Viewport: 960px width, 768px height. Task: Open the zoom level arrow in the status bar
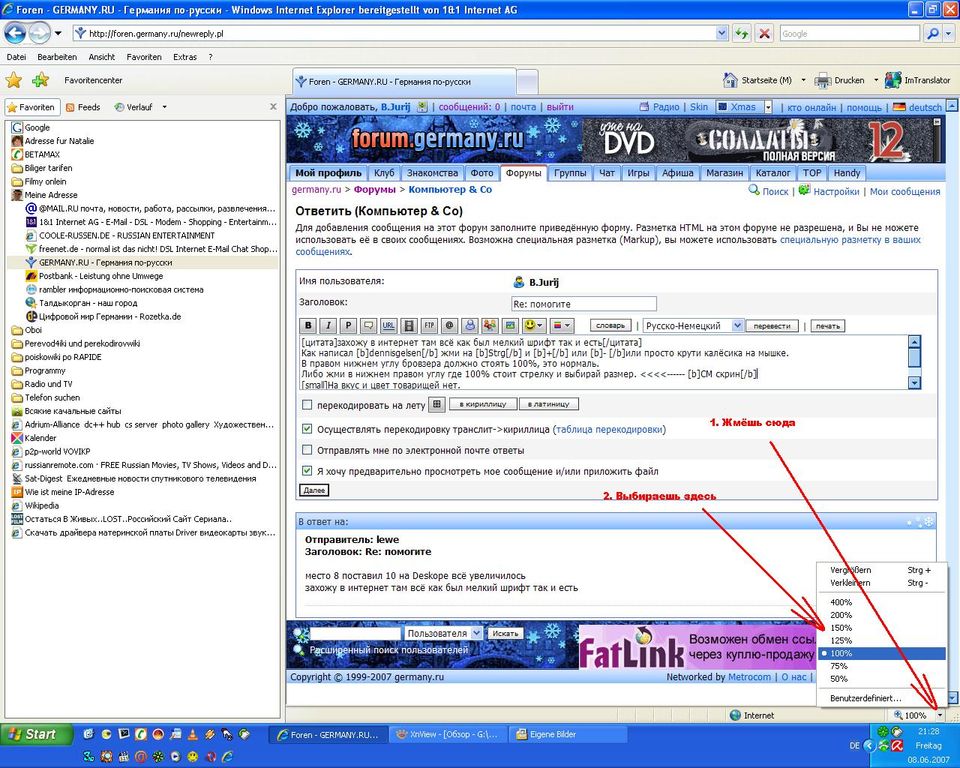(x=940, y=715)
